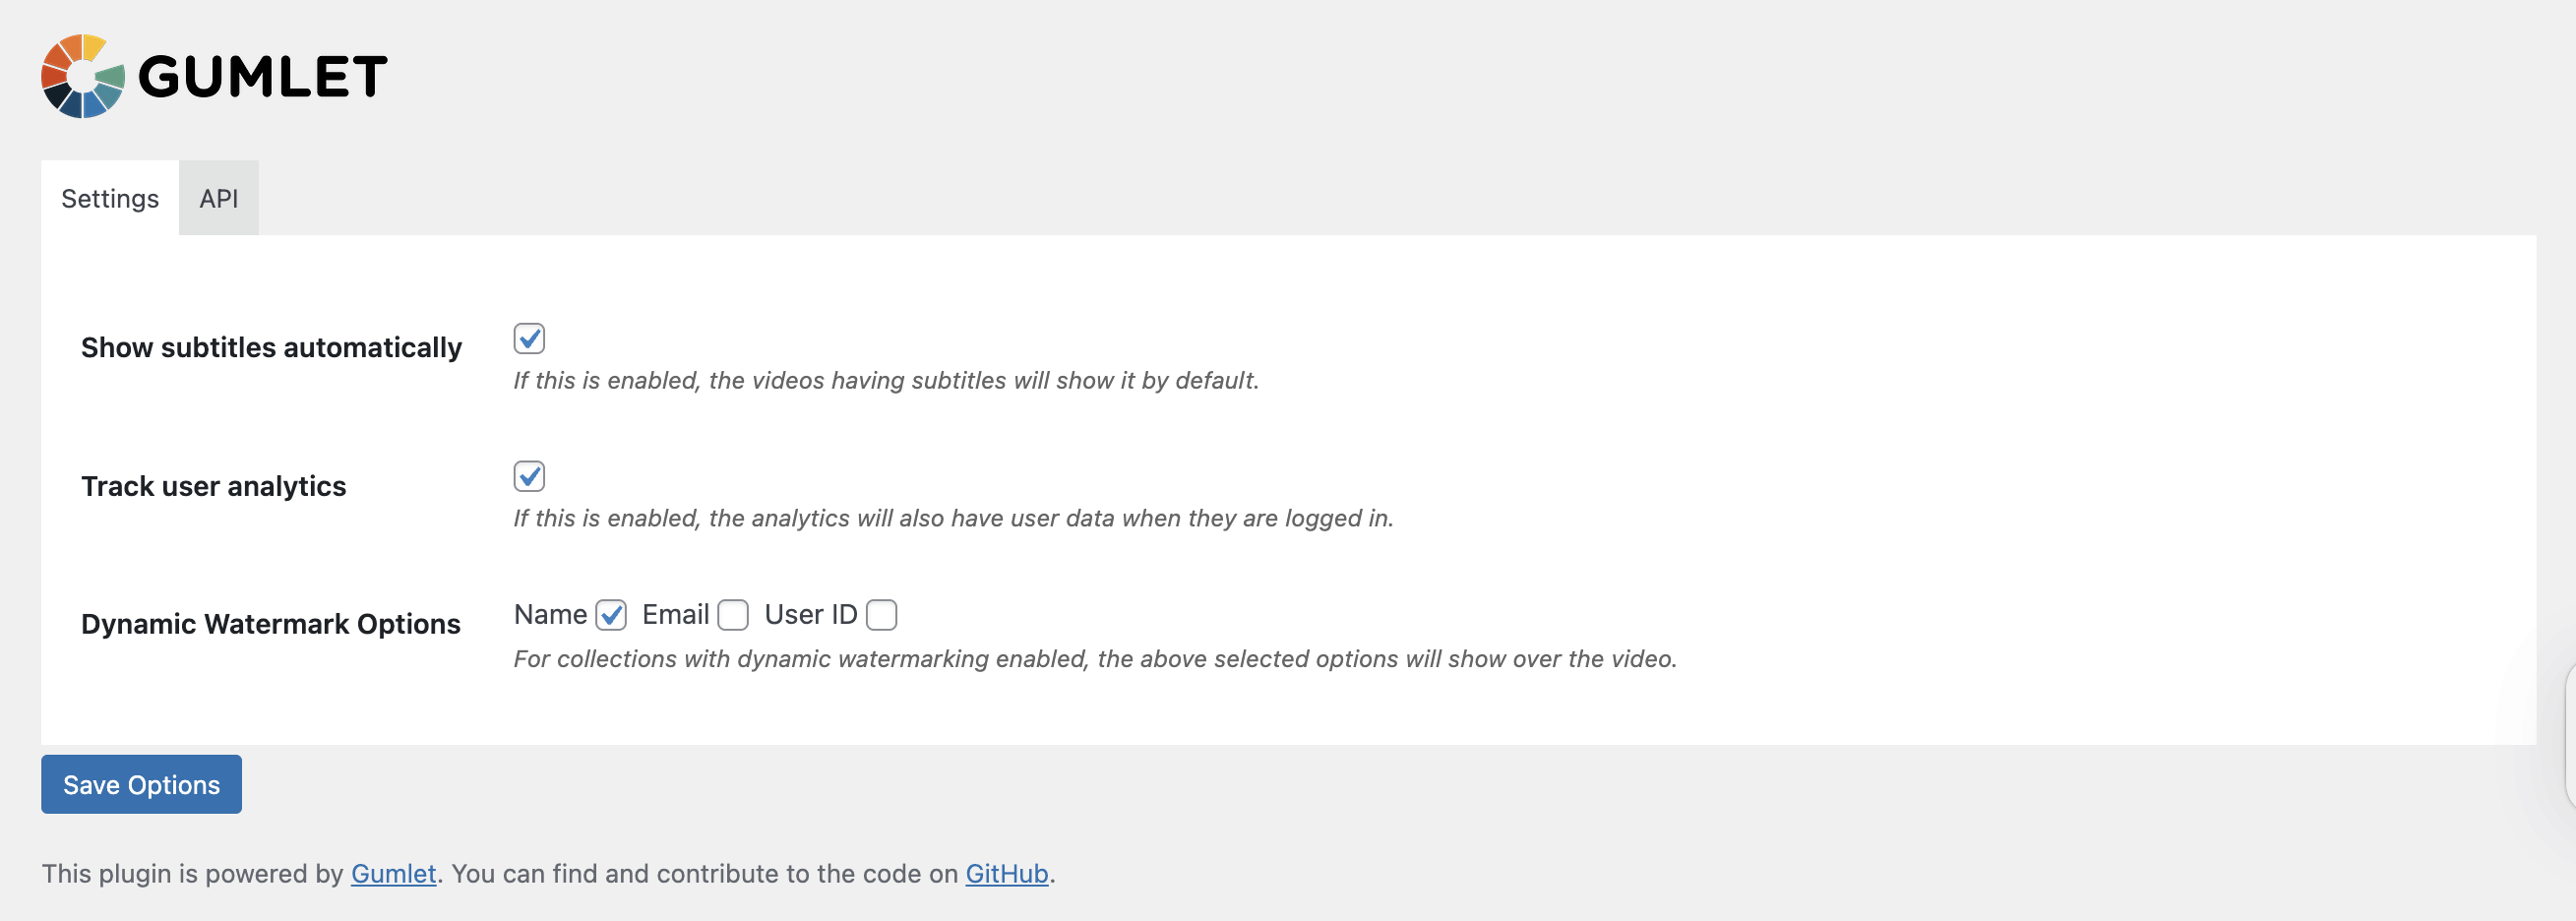
Task: Click the Email option label text
Action: (x=675, y=615)
